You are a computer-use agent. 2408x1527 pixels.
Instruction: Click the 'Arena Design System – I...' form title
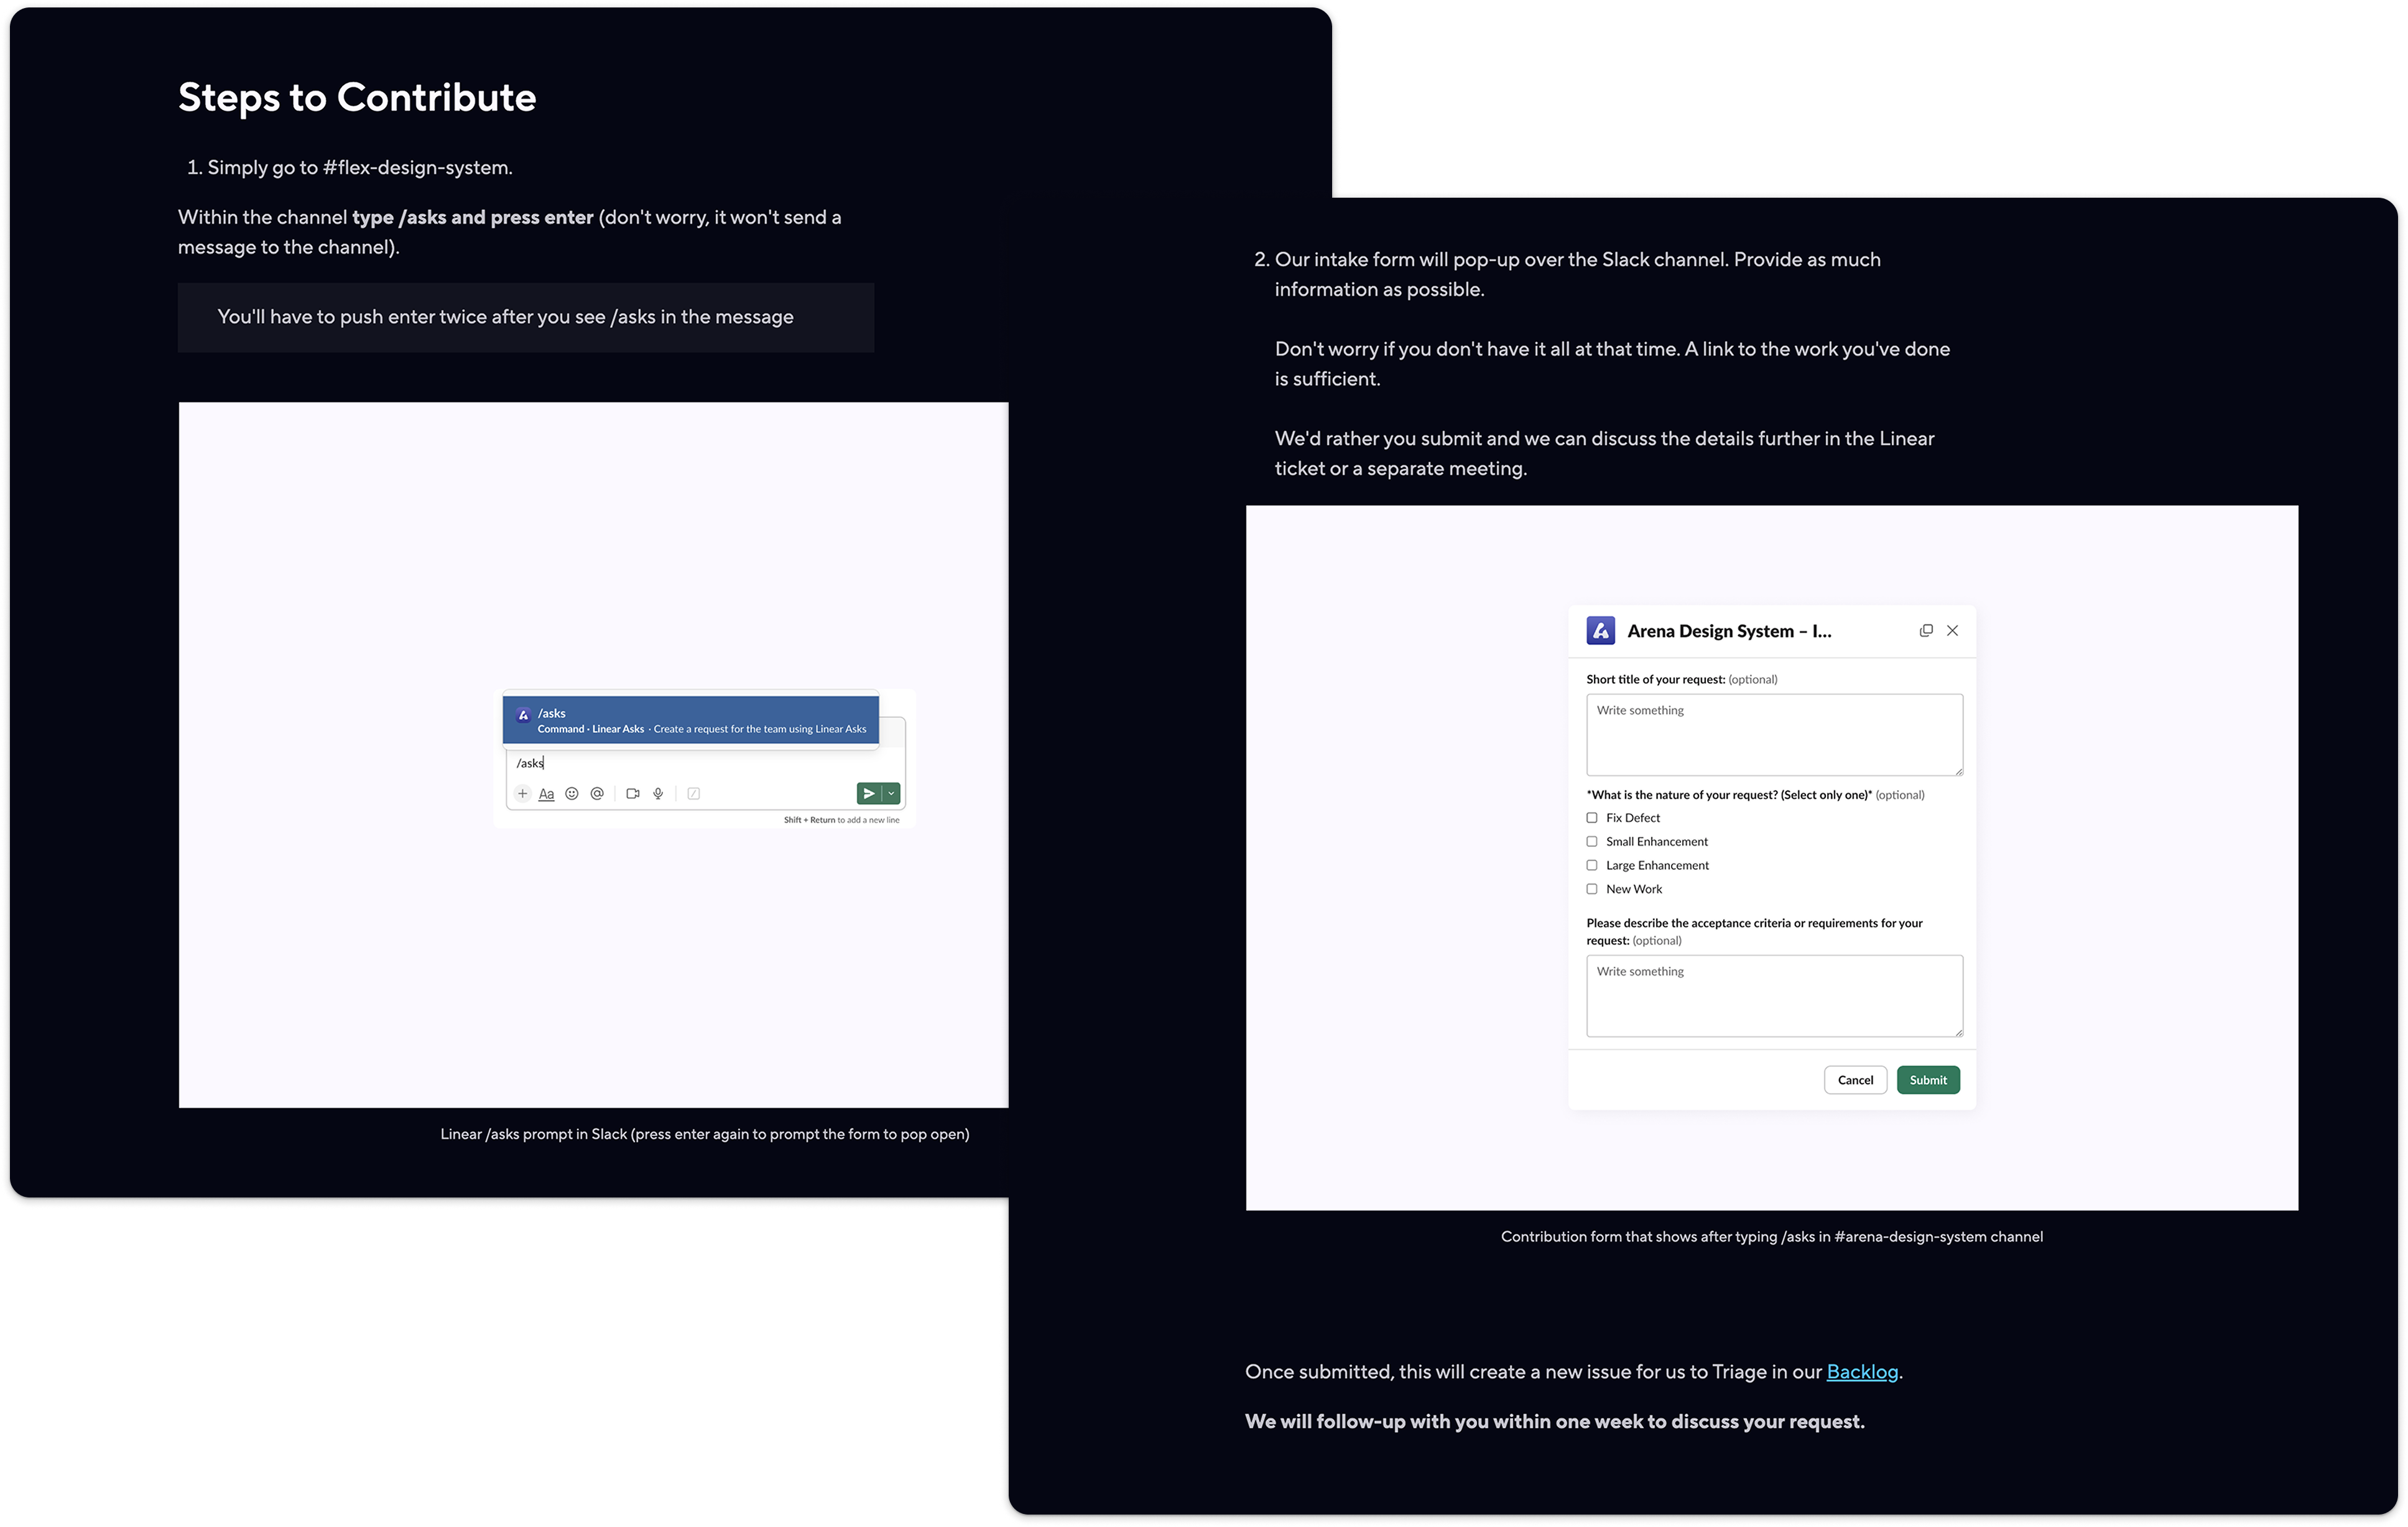point(1729,632)
